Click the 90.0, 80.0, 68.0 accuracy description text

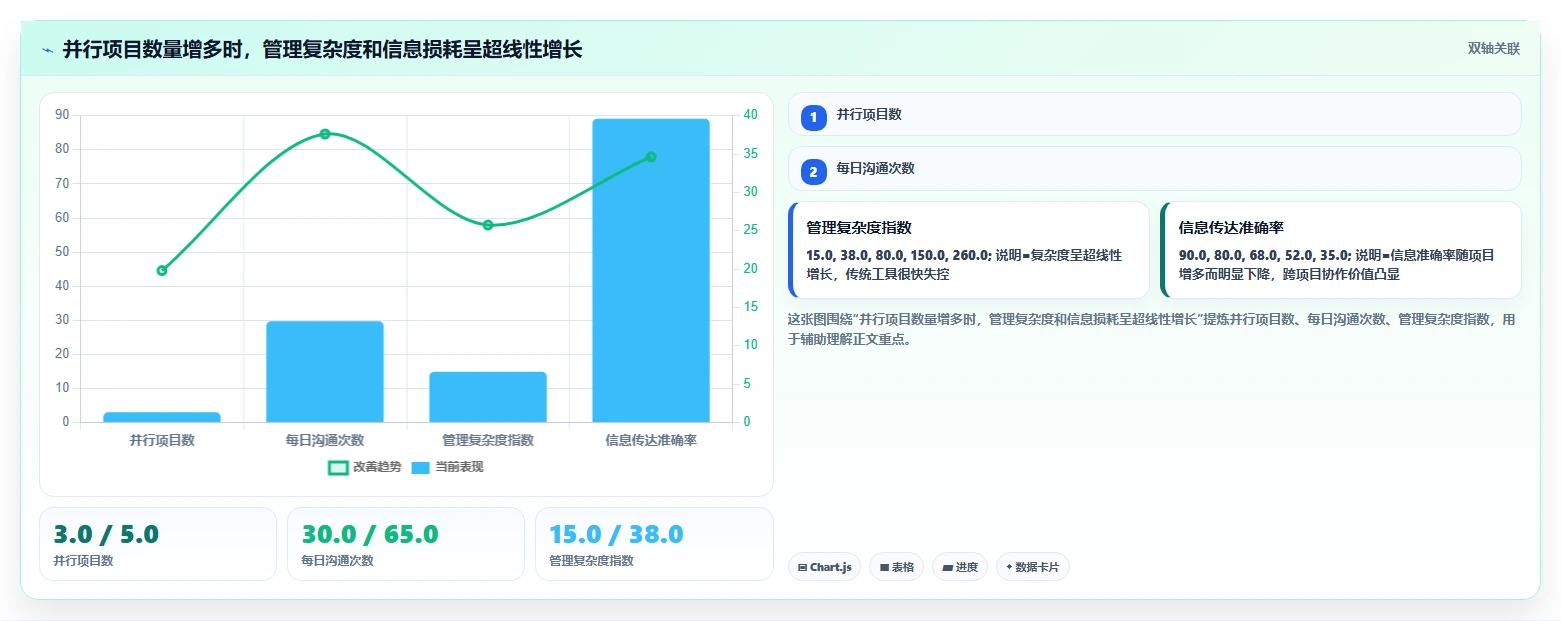(x=1336, y=265)
